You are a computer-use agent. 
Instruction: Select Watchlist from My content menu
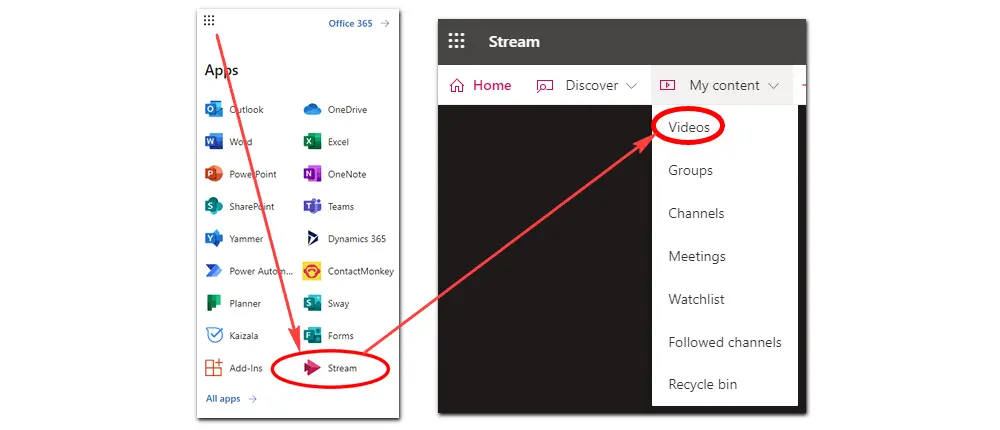pos(696,299)
